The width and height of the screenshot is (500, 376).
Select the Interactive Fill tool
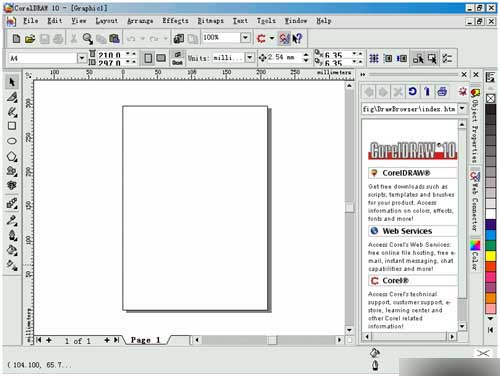[x=12, y=265]
